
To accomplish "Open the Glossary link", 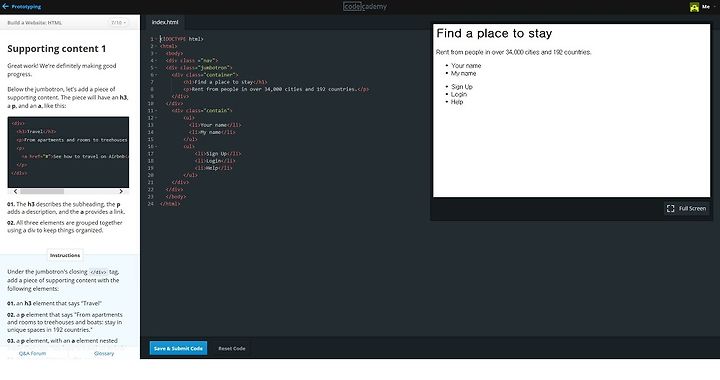I will pyautogui.click(x=104, y=353).
